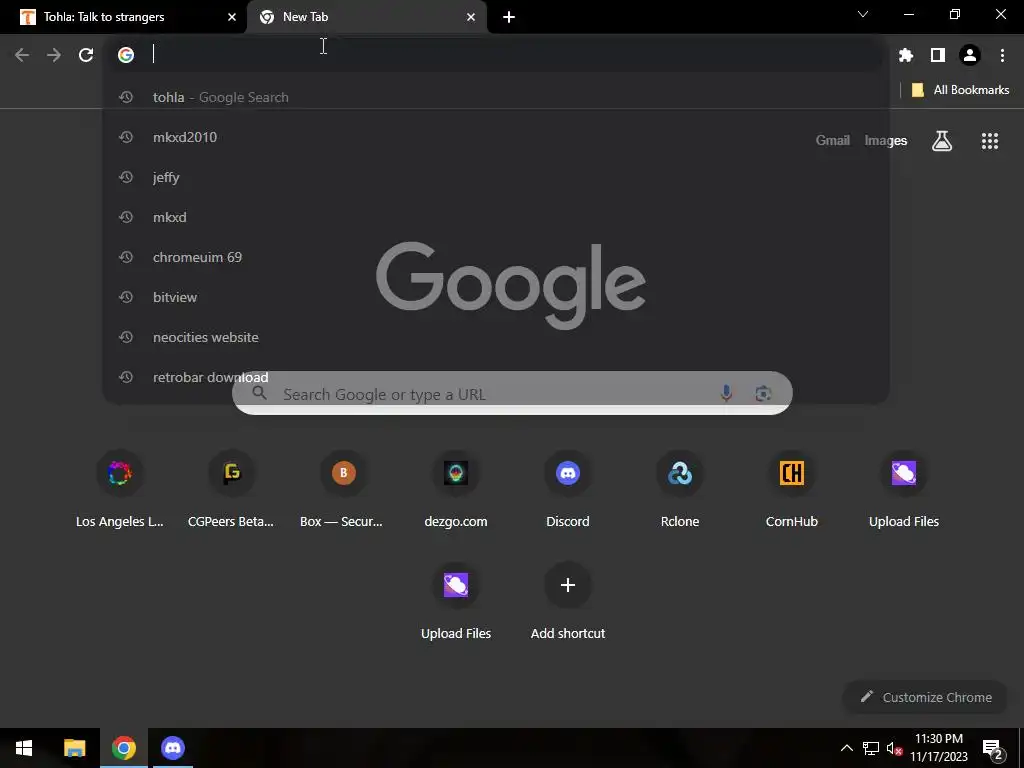
Task: Open the All Bookmarks folder
Action: coord(960,90)
